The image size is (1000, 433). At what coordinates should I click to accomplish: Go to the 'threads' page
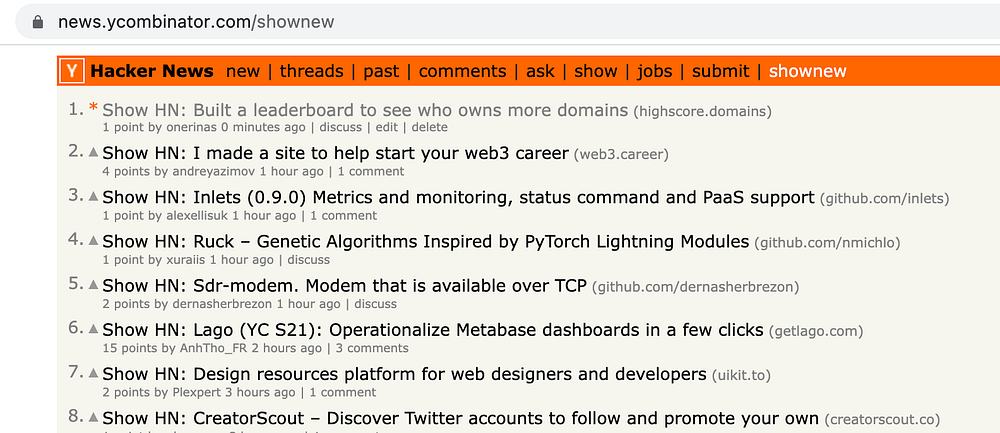311,71
